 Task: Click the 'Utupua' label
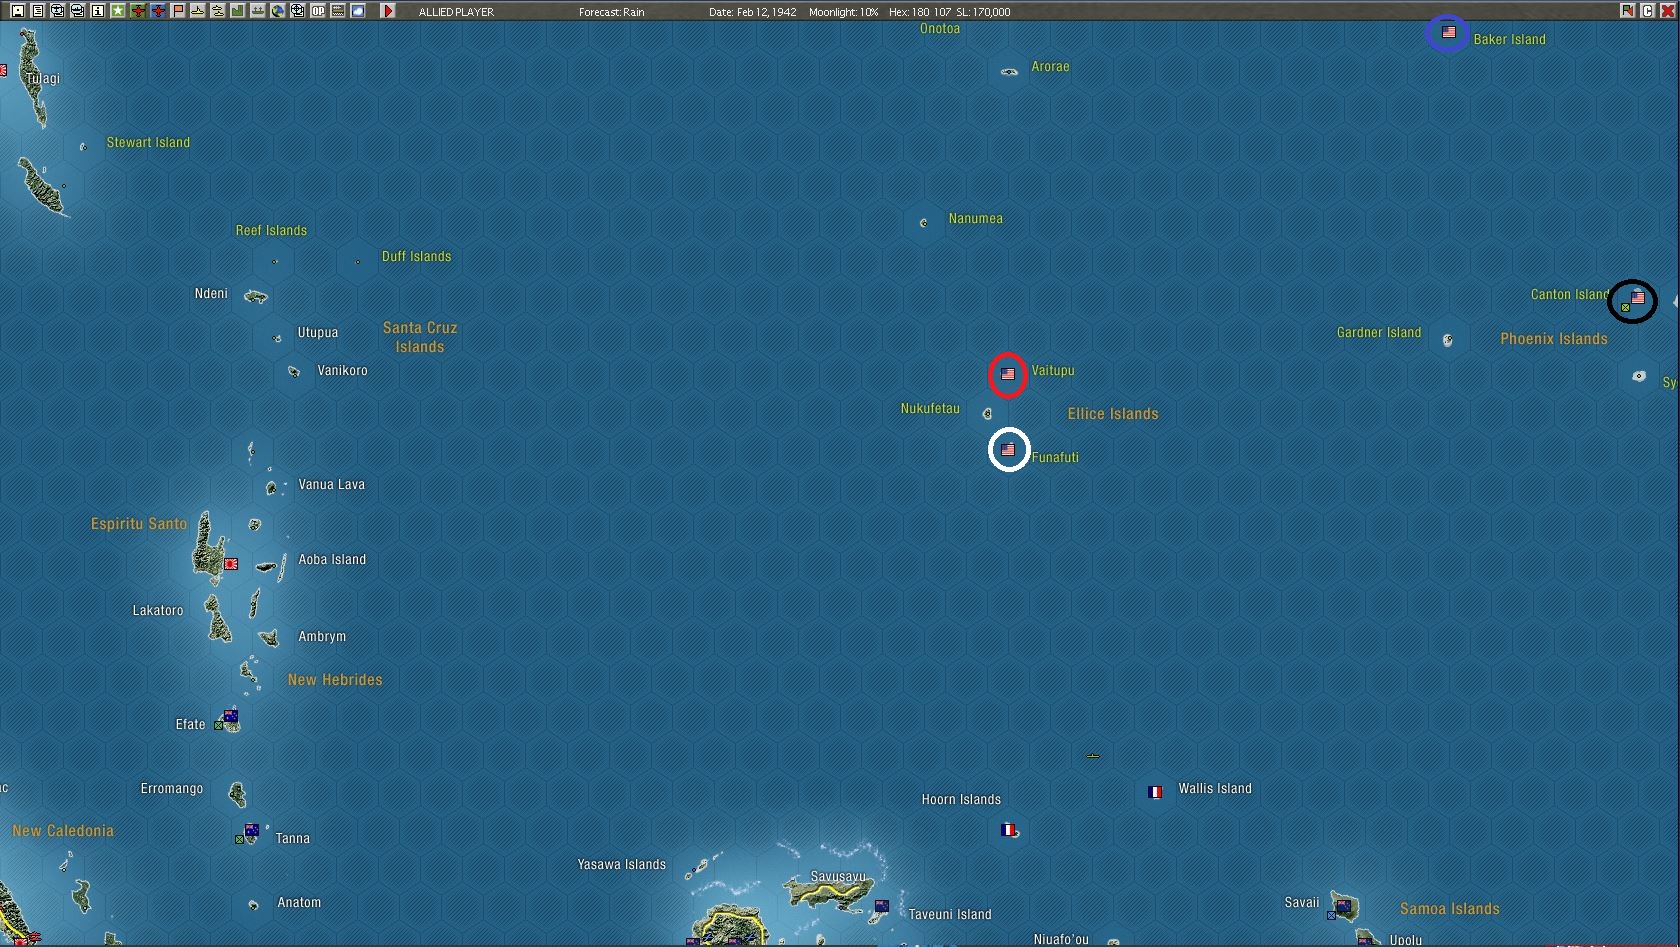coord(317,333)
